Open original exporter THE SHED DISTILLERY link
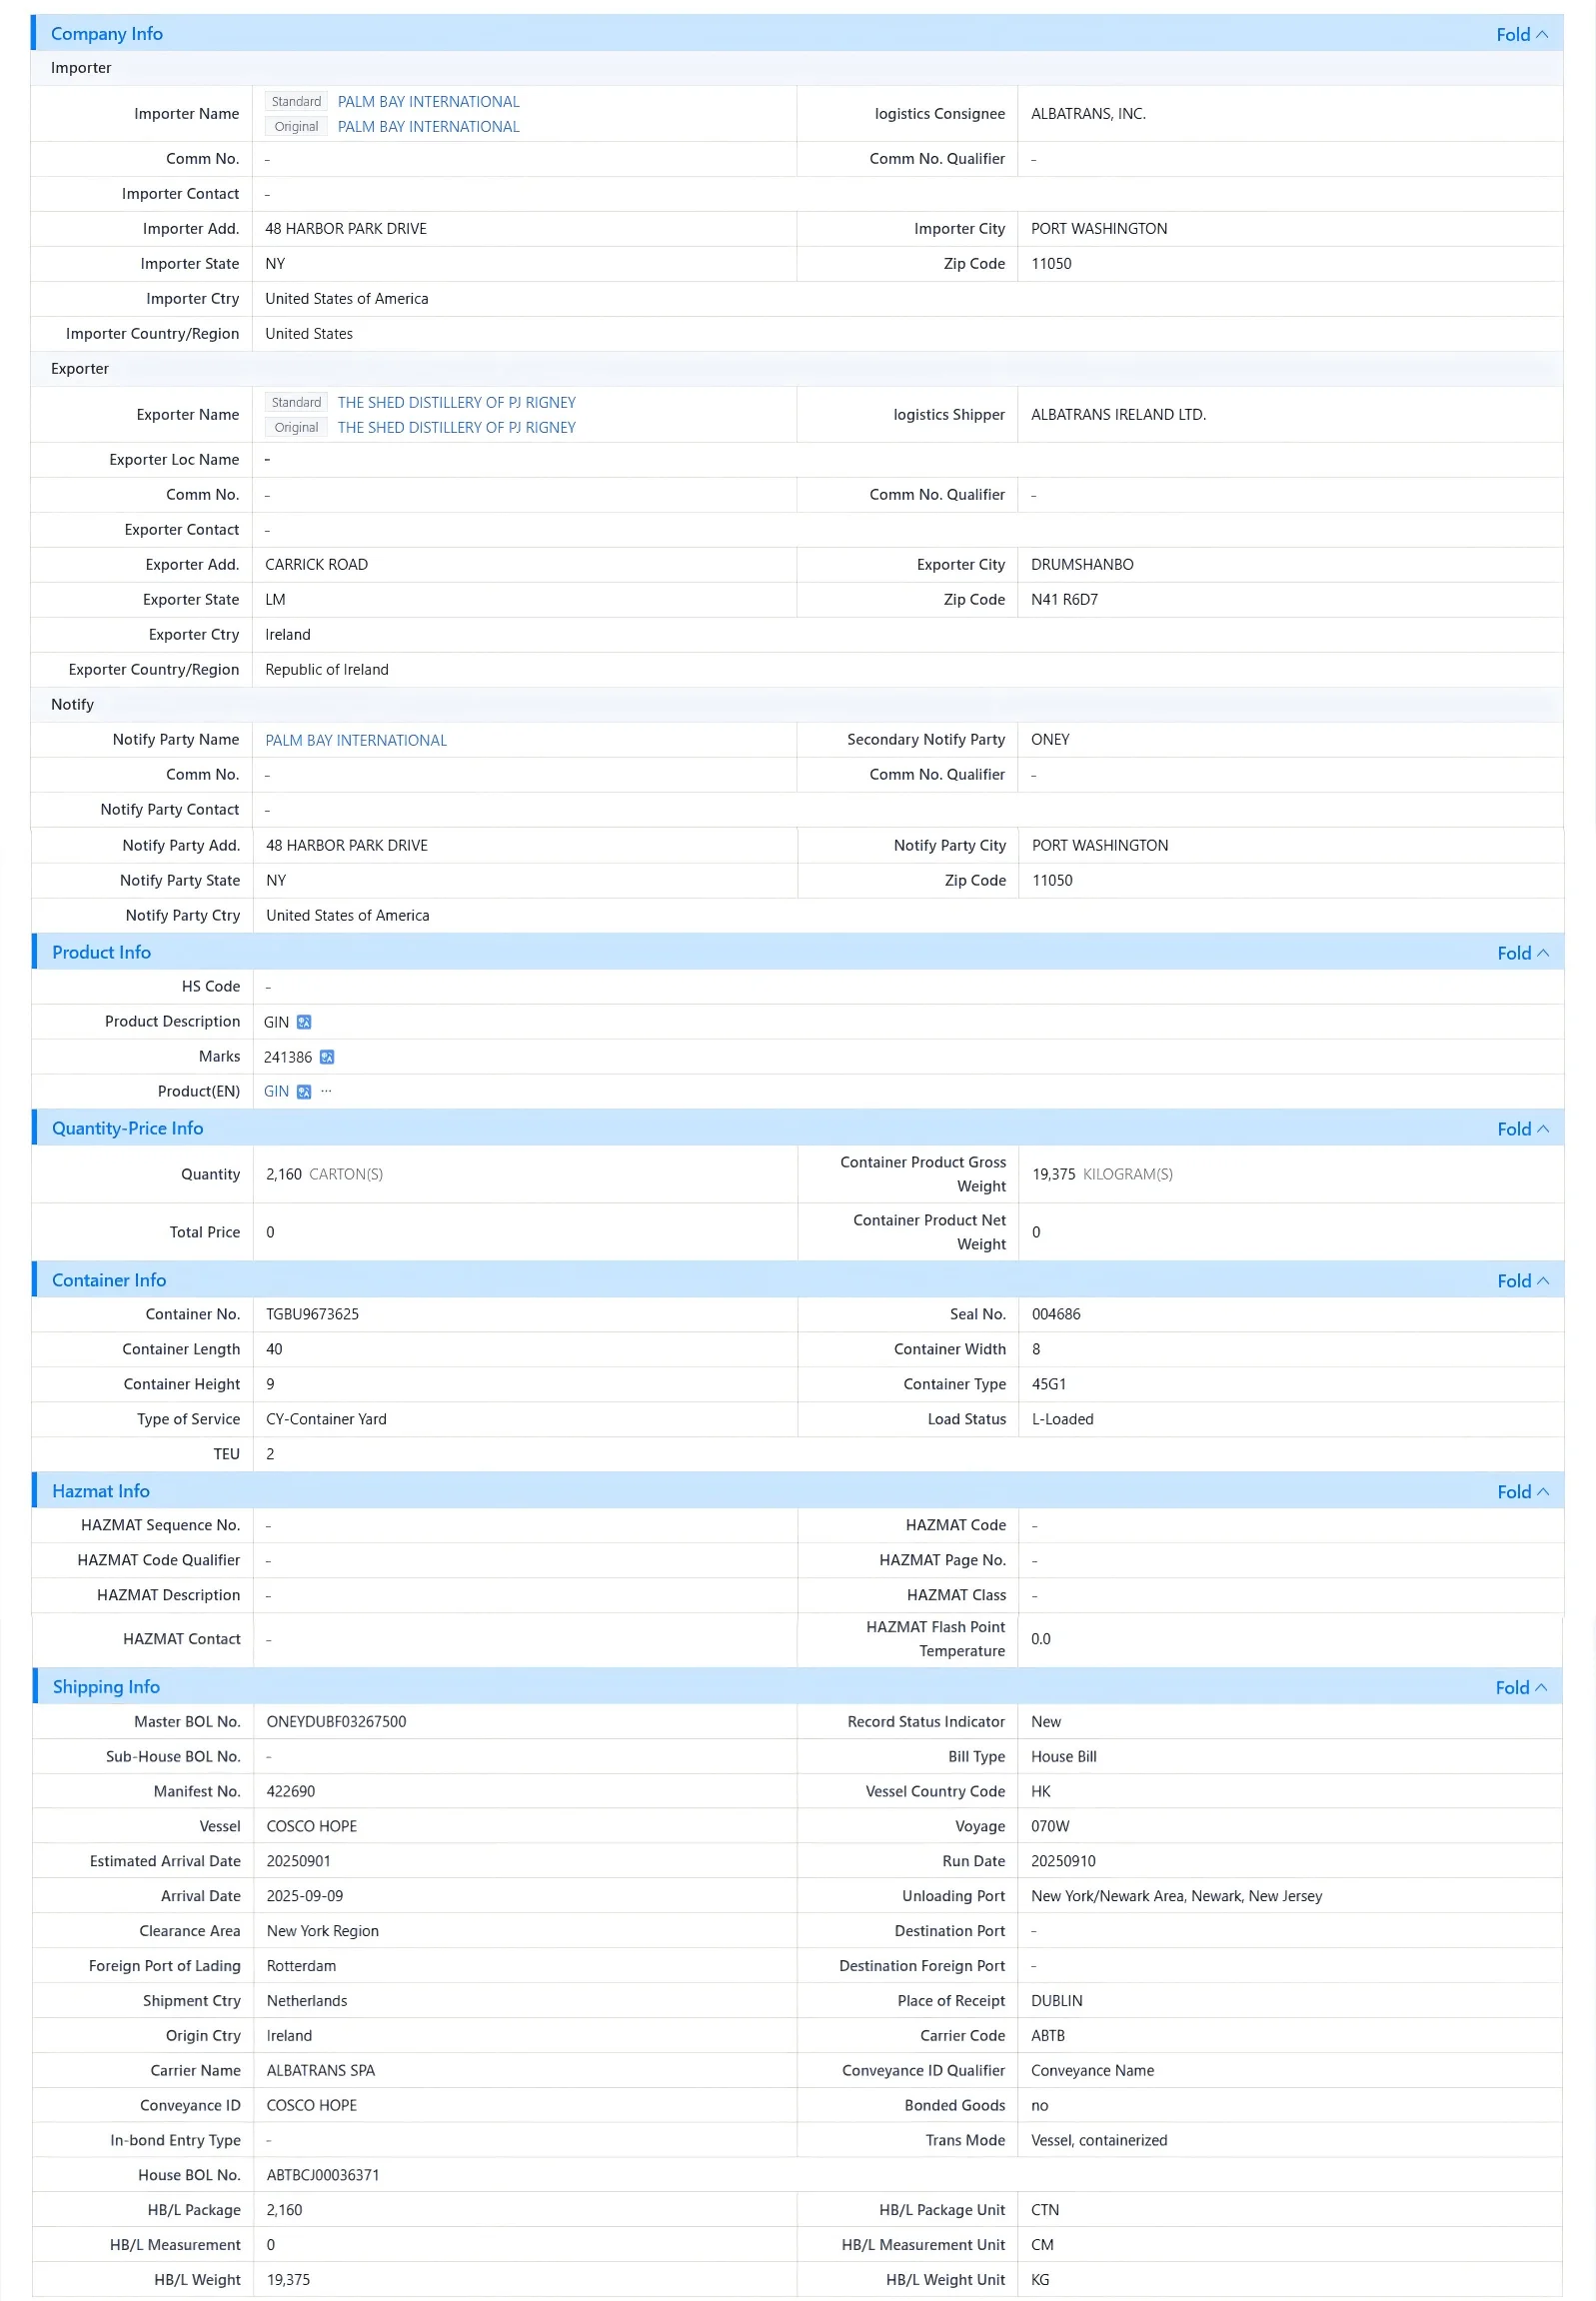The width and height of the screenshot is (1596, 2301). pyautogui.click(x=456, y=428)
